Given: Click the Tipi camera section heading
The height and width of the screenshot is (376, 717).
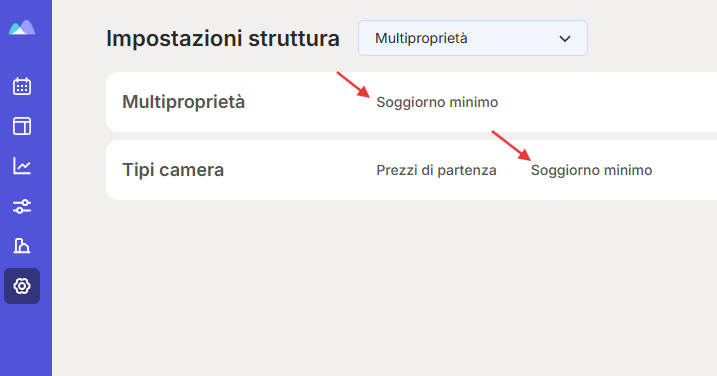Looking at the screenshot, I should click(173, 170).
